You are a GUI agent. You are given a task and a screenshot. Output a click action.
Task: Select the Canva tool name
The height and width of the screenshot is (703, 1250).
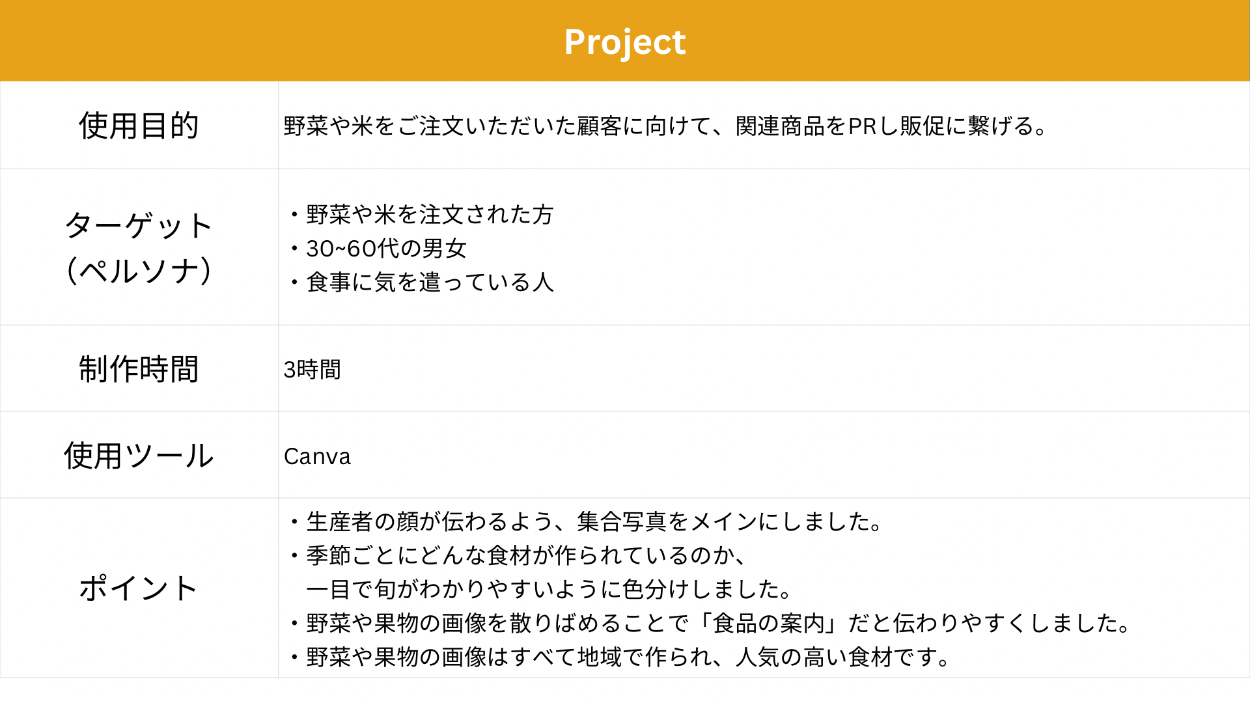(317, 457)
